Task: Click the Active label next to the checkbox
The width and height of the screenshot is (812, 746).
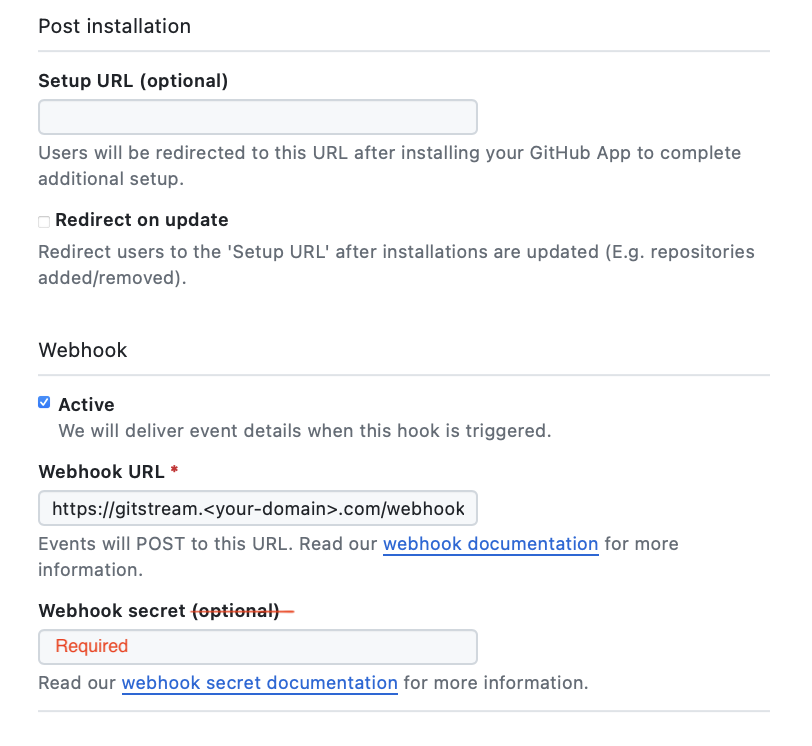Action: point(86,404)
